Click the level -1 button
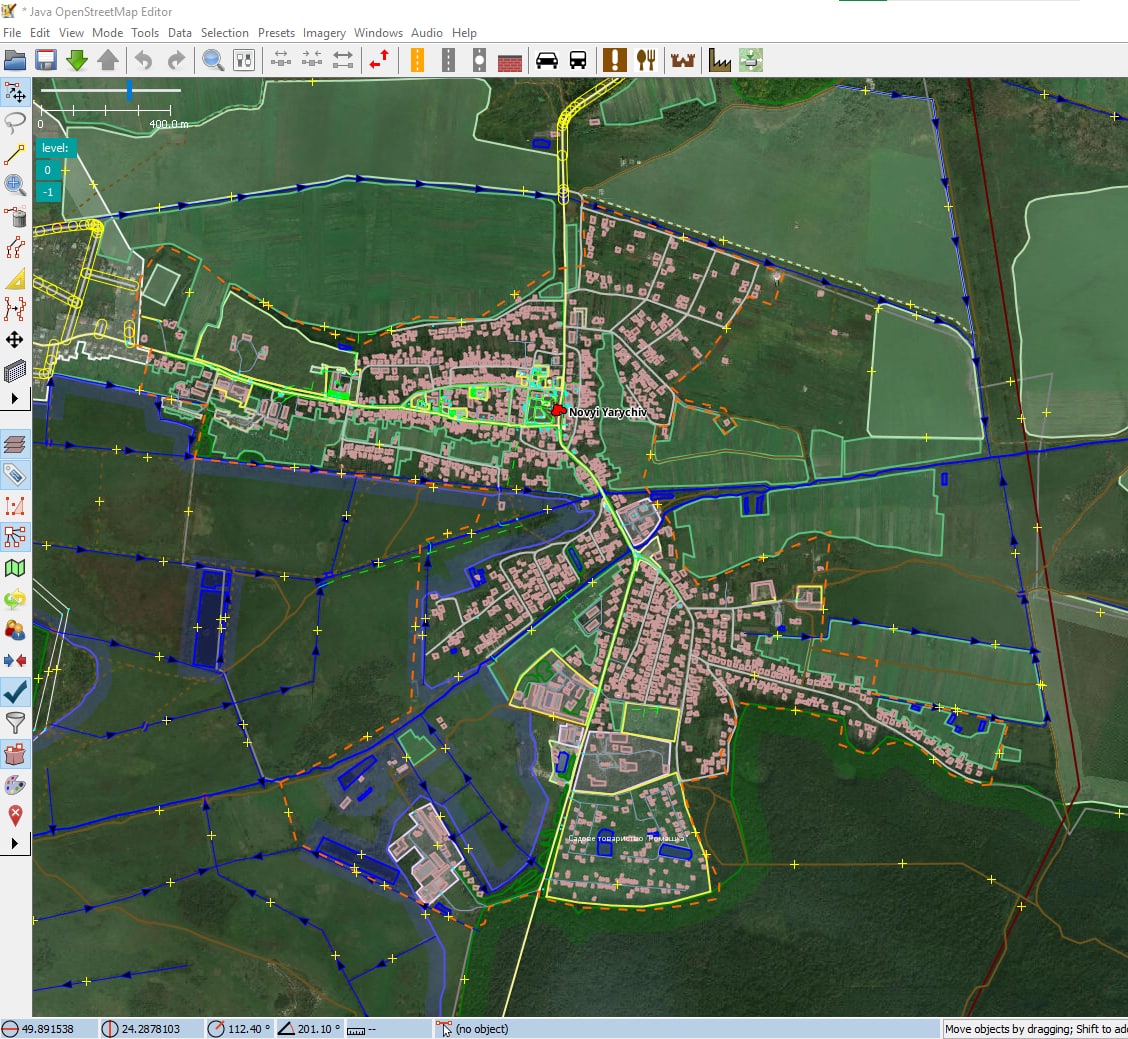1128x1039 pixels. tap(47, 192)
